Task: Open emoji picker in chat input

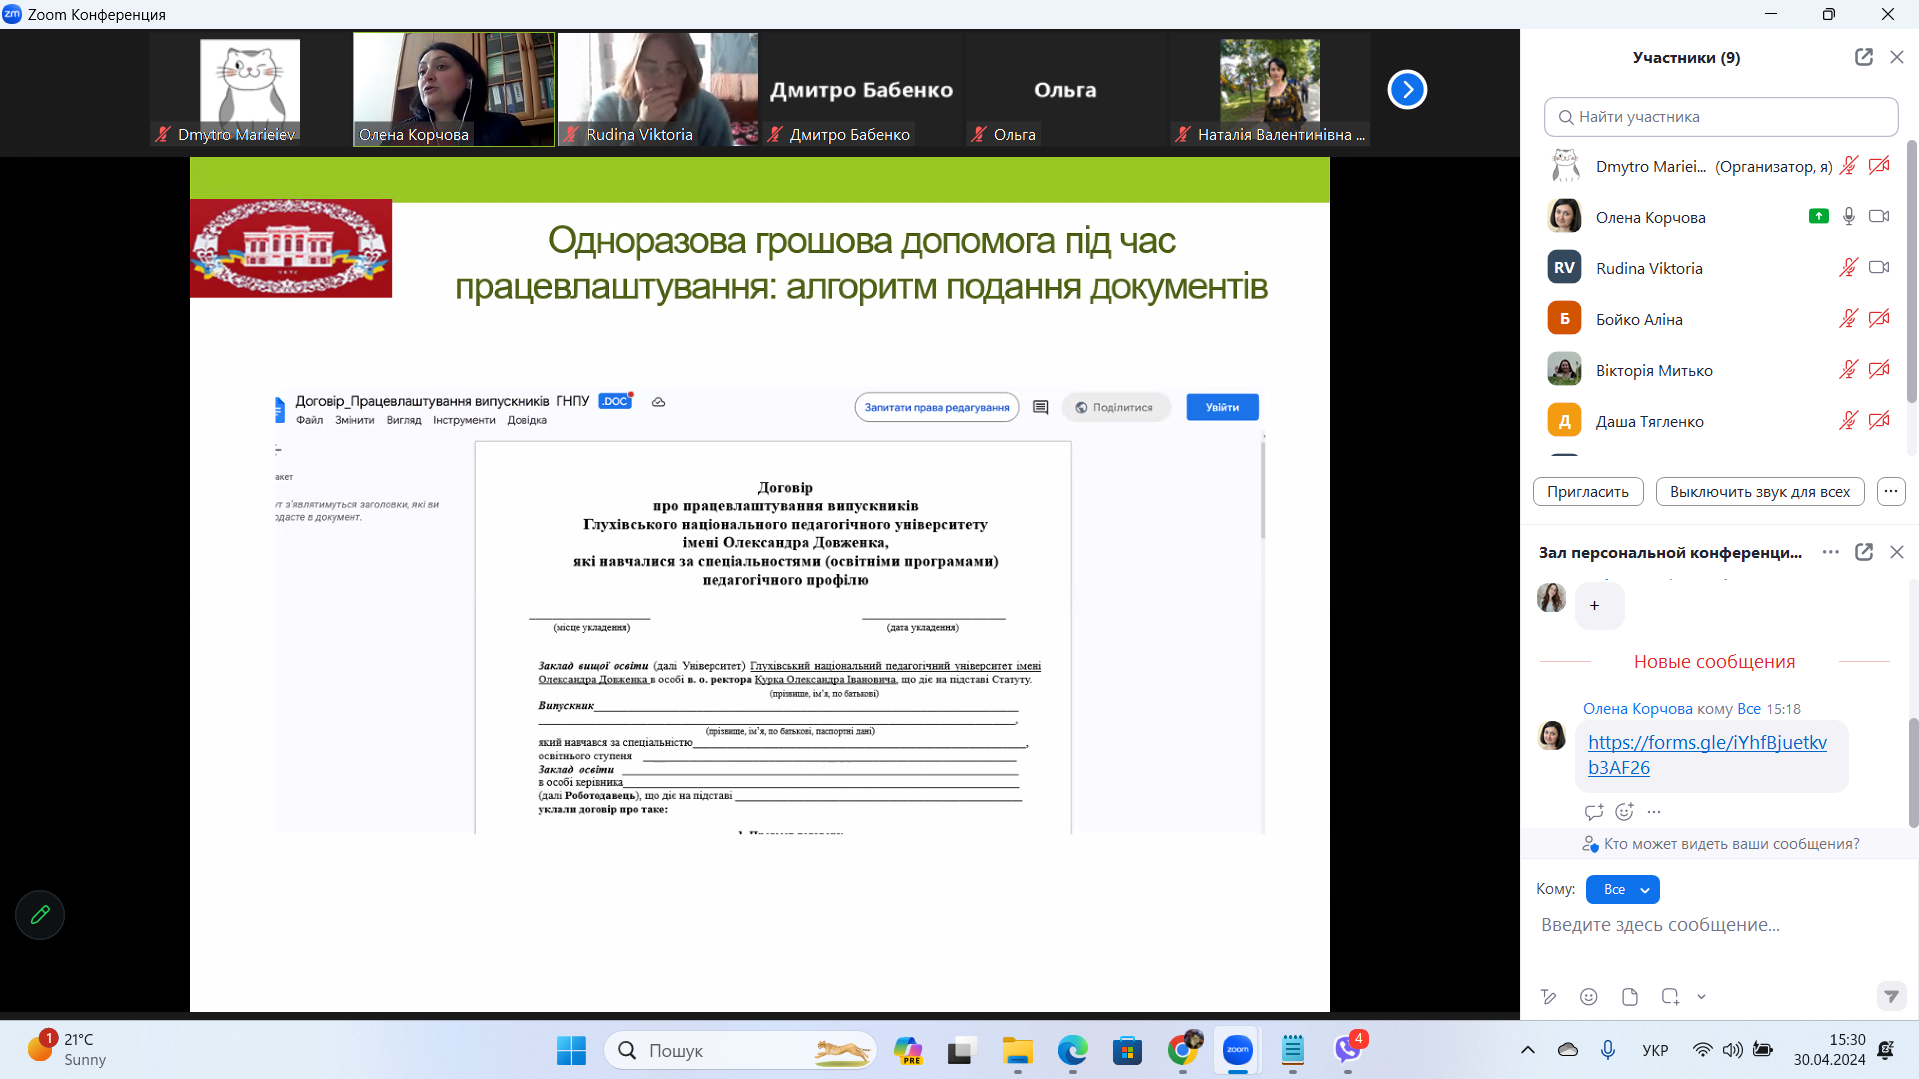Action: click(1589, 996)
